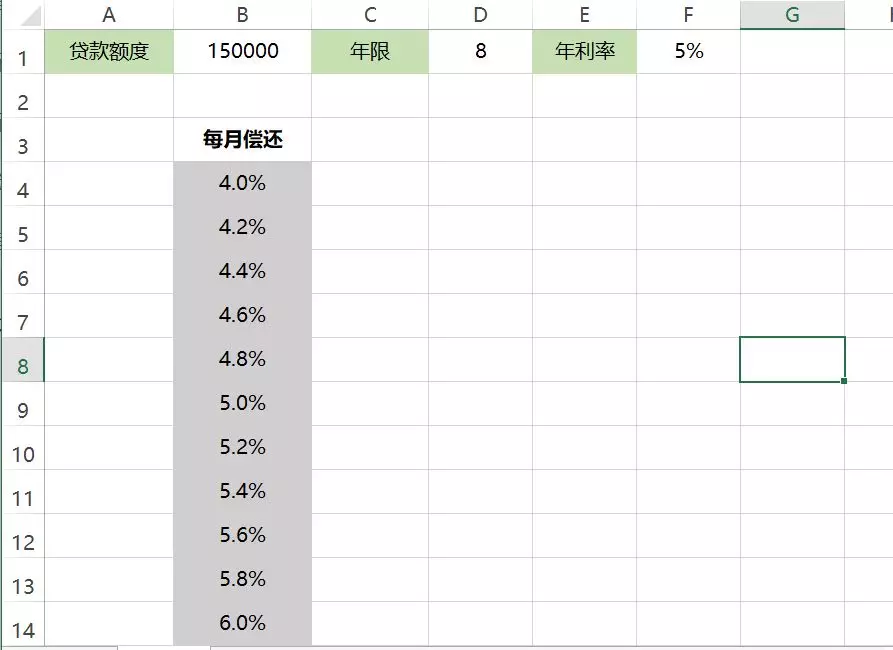Select column E header
Screen dimensions: 893x650
coord(584,14)
